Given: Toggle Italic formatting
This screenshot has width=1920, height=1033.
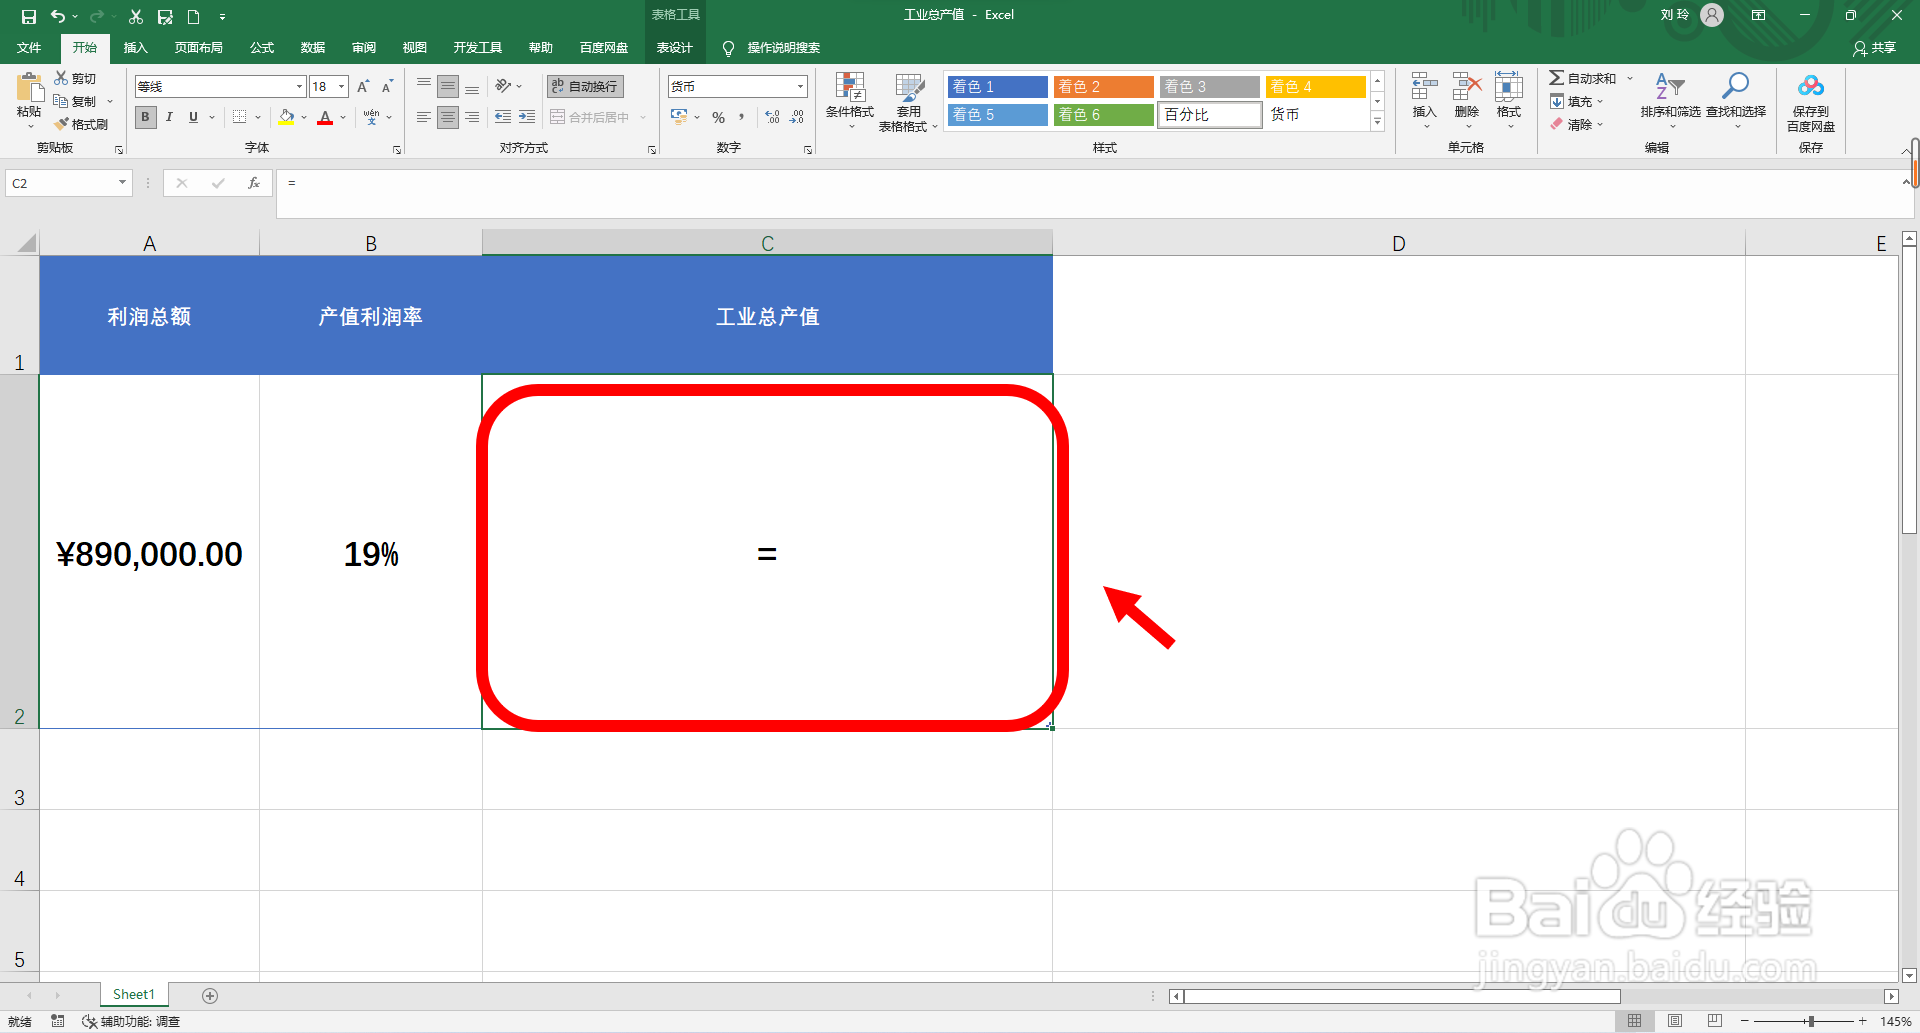Looking at the screenshot, I should click(x=170, y=117).
